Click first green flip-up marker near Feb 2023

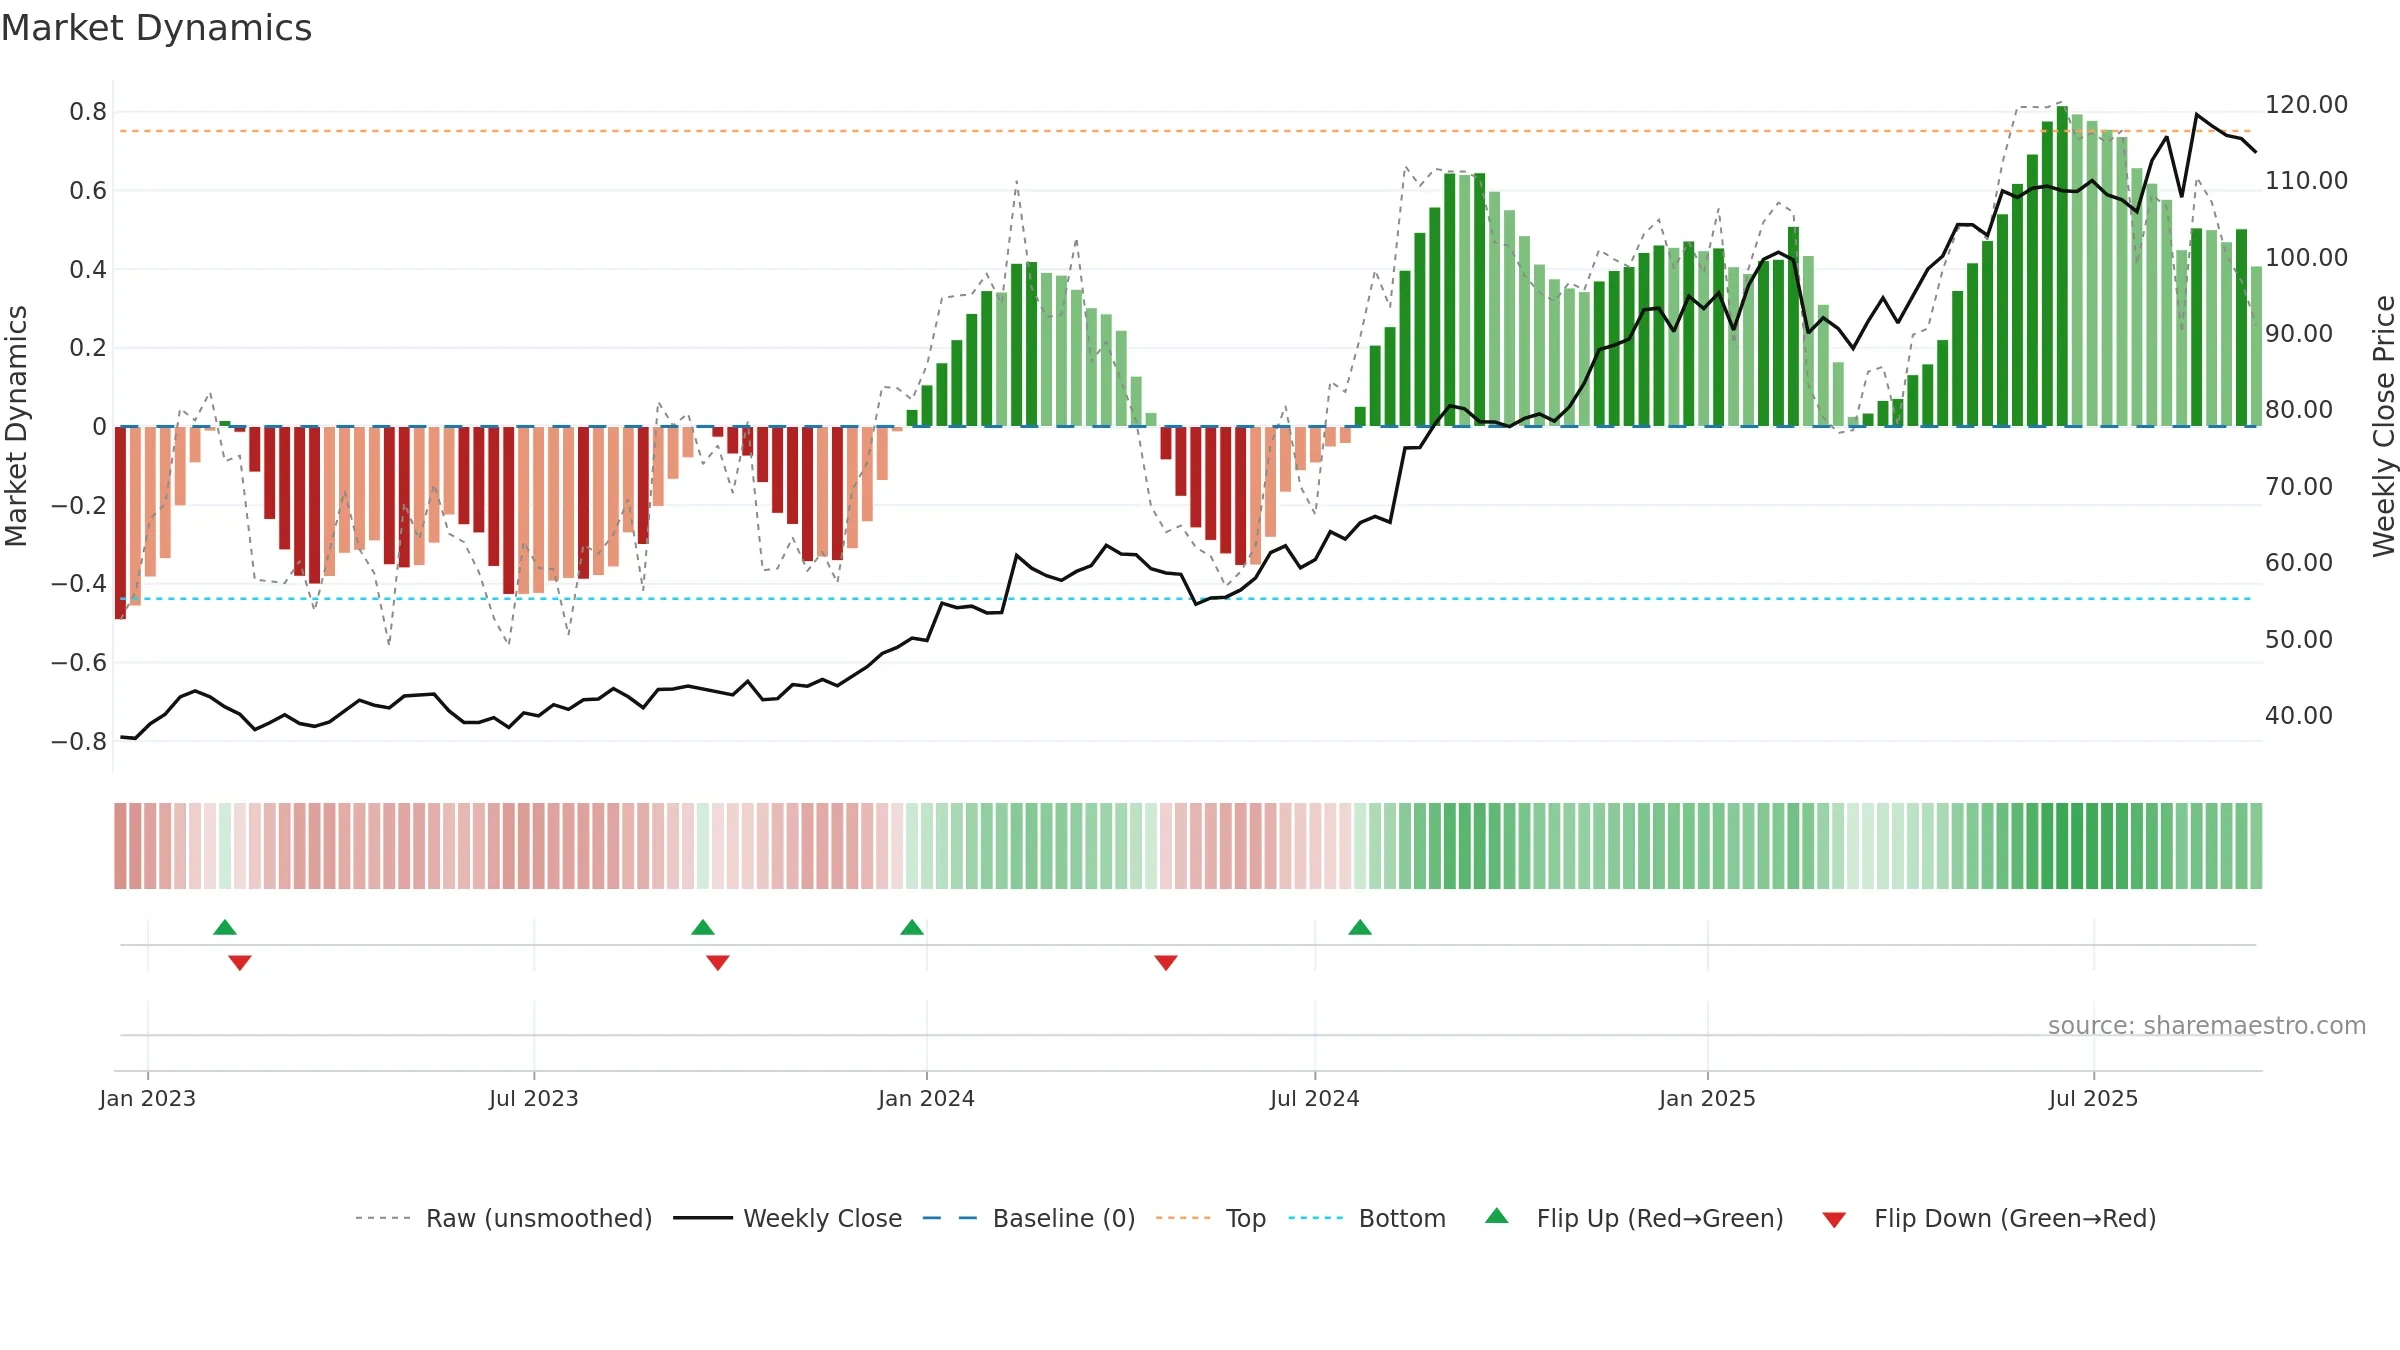225,927
